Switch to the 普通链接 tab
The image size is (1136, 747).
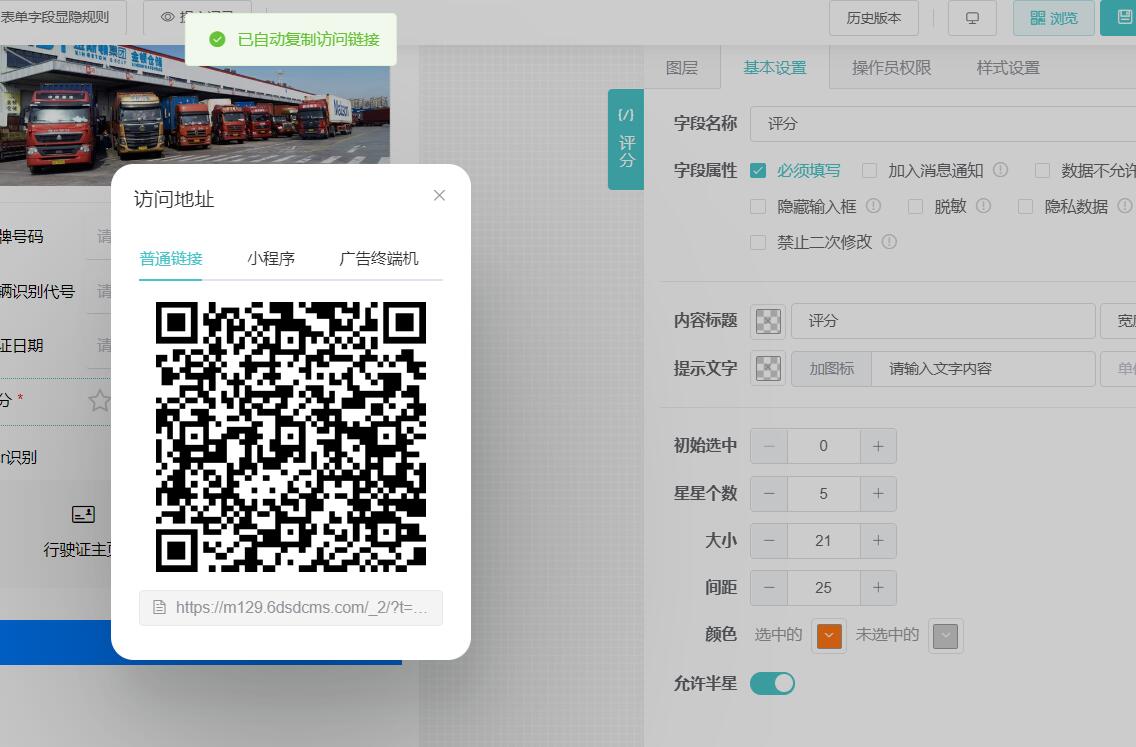pos(171,259)
